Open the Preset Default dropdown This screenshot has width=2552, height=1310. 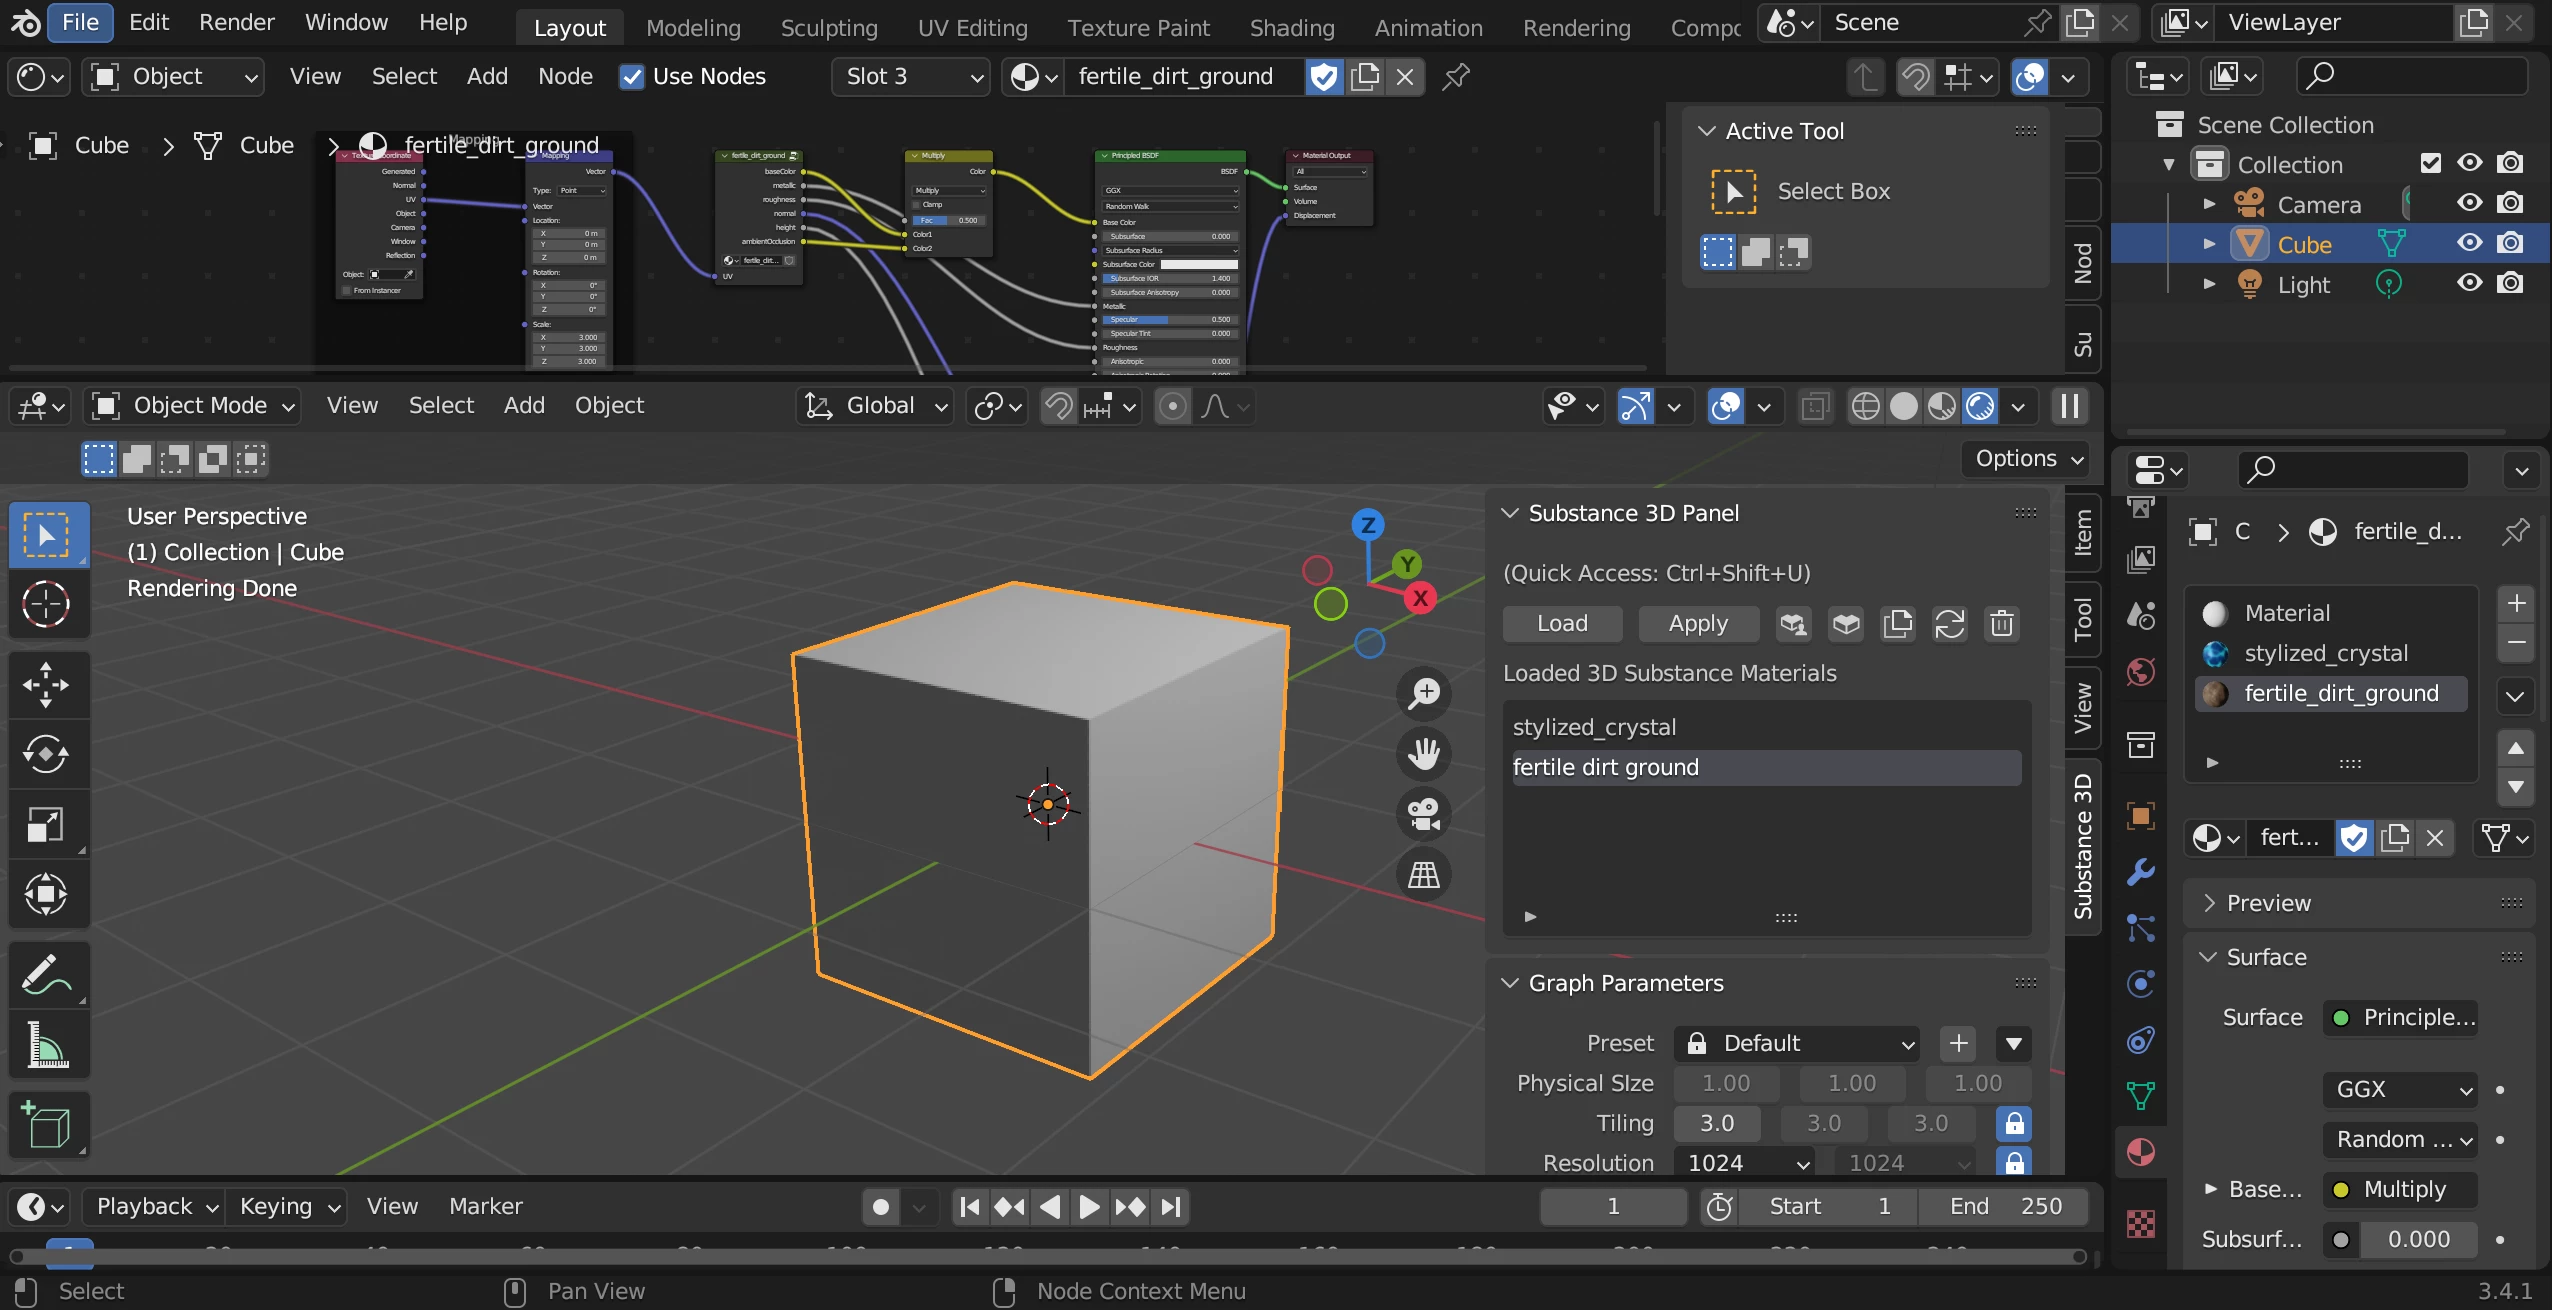(1796, 1043)
